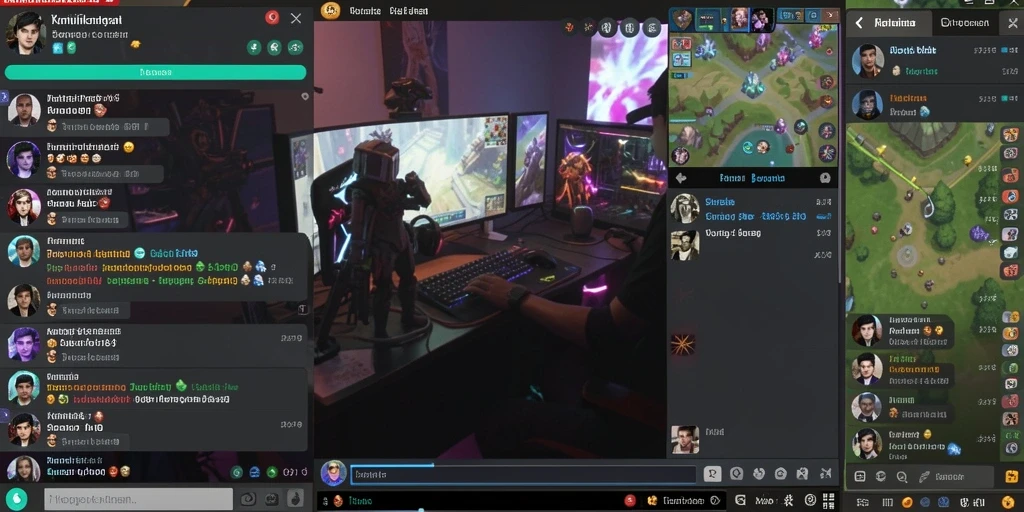Click the orange round logo above the video
The image size is (1024, 512).
pyautogui.click(x=331, y=10)
